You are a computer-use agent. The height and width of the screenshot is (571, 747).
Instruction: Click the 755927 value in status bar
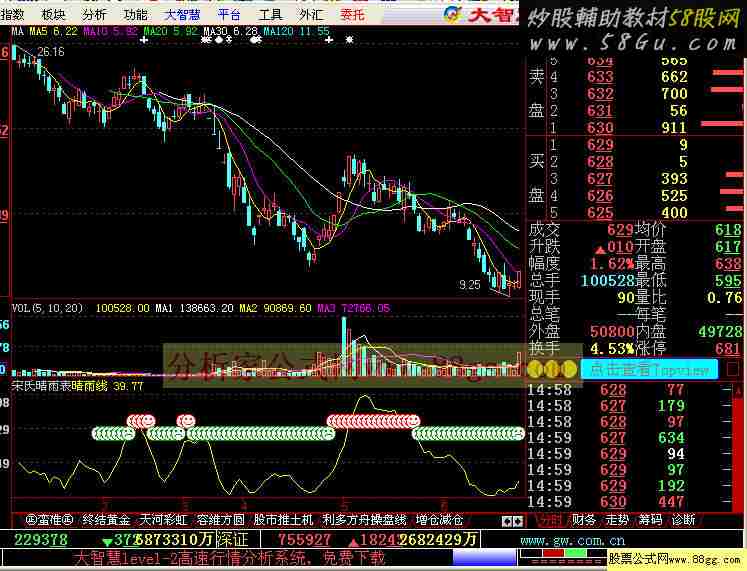tap(304, 540)
